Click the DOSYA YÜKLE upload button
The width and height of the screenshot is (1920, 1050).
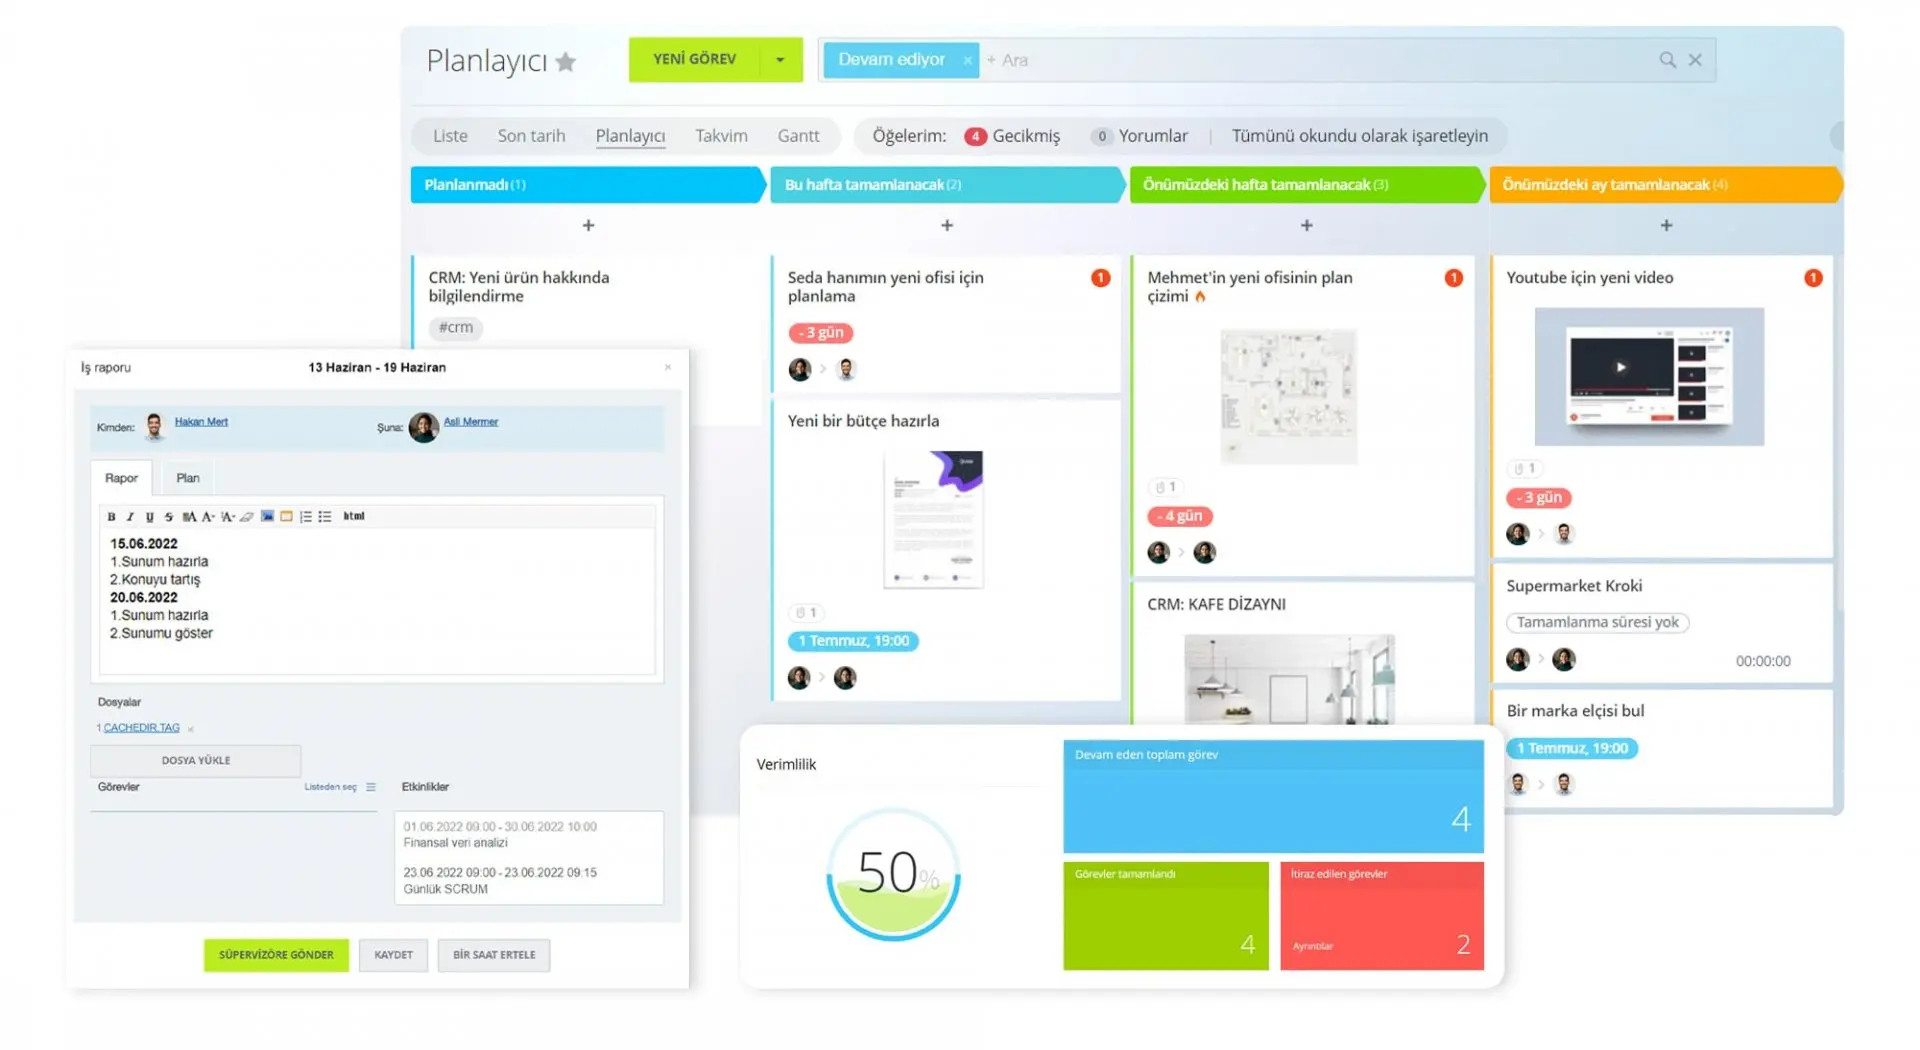click(196, 761)
